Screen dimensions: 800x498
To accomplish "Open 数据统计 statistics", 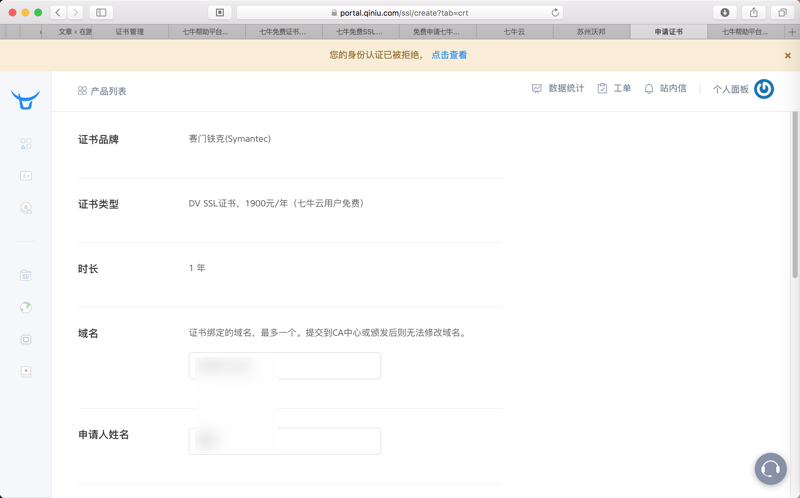I will [x=558, y=88].
